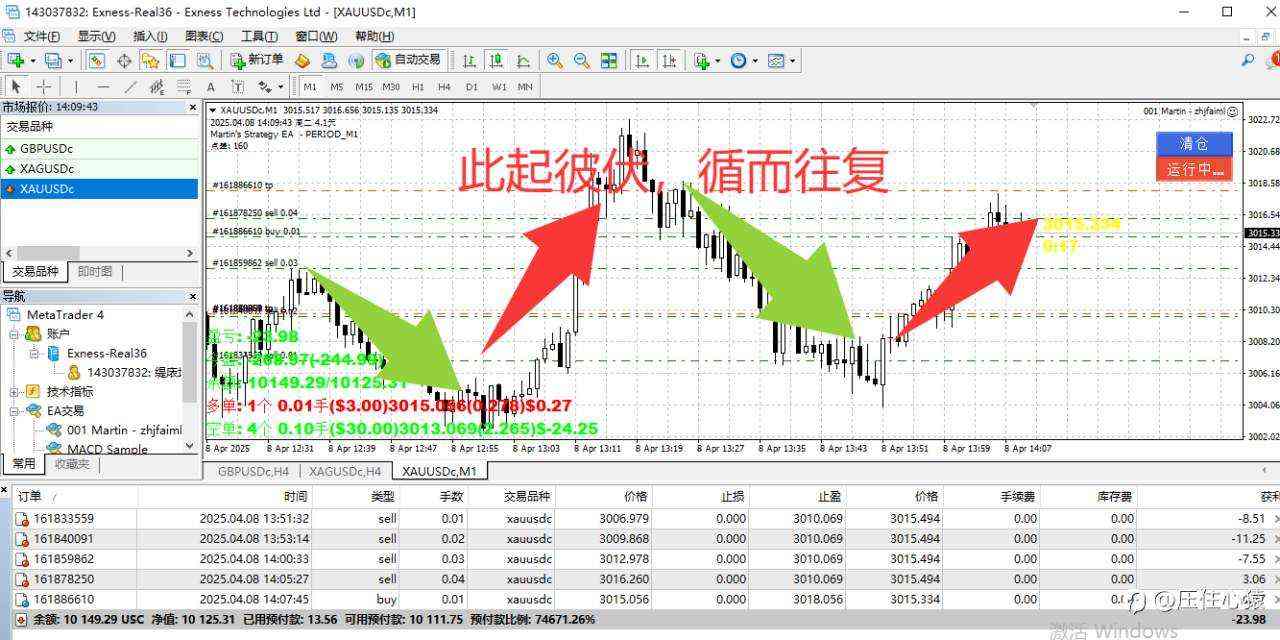Viewport: 1280px width, 640px height.
Task: Click the search magnifier in top right
Action: pyautogui.click(x=1248, y=60)
